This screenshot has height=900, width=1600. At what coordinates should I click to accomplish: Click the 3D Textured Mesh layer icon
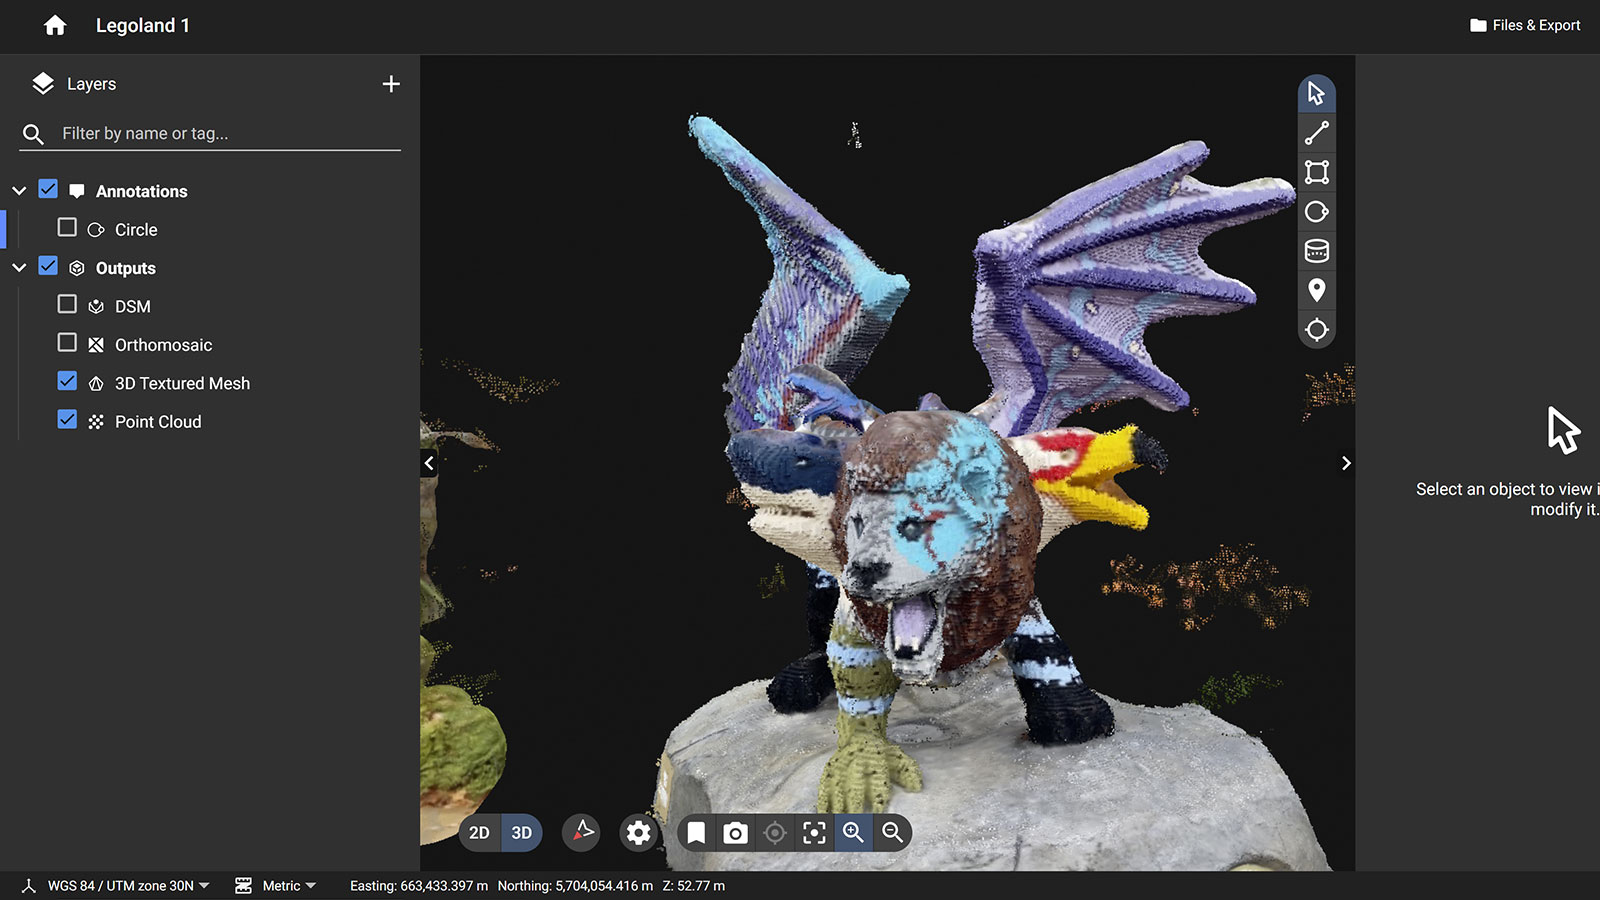(x=96, y=384)
